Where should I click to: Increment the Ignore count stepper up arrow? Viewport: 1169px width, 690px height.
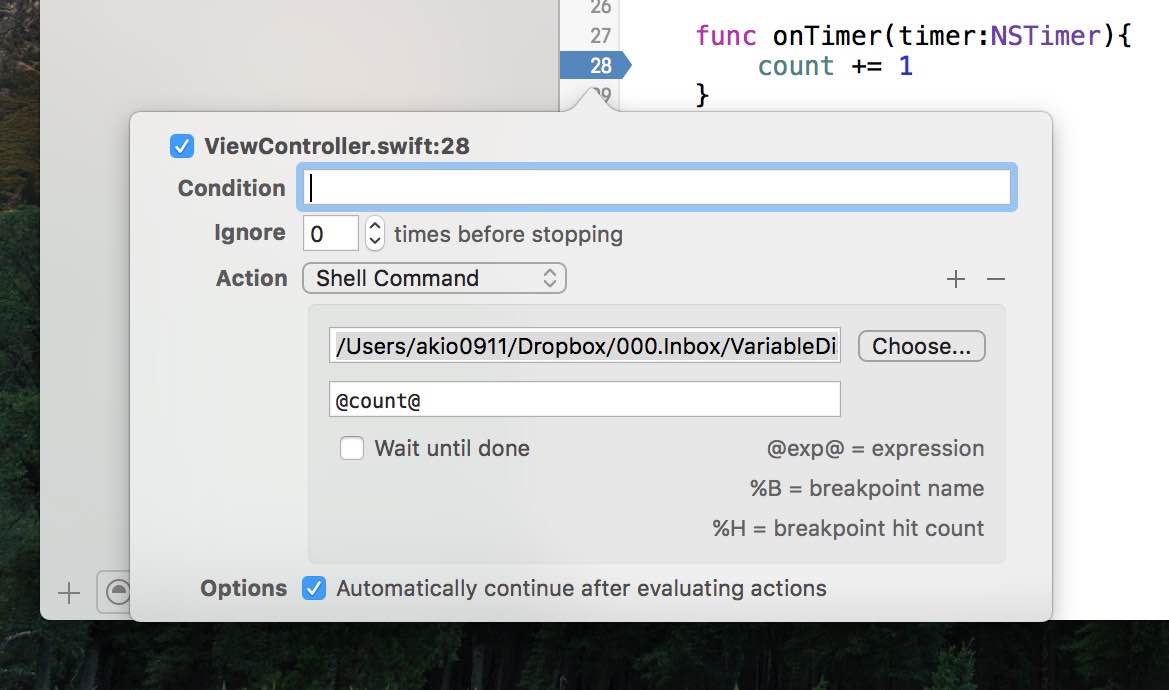tap(375, 226)
